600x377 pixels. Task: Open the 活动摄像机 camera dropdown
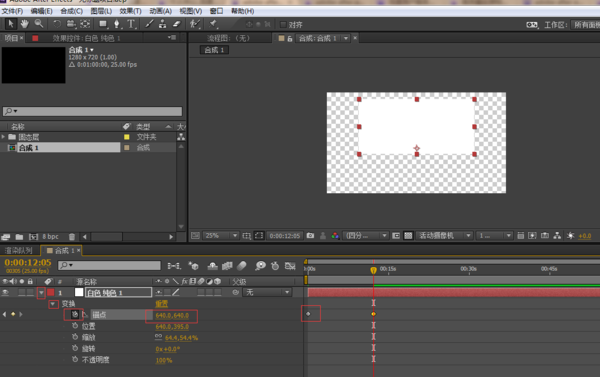tap(444, 235)
